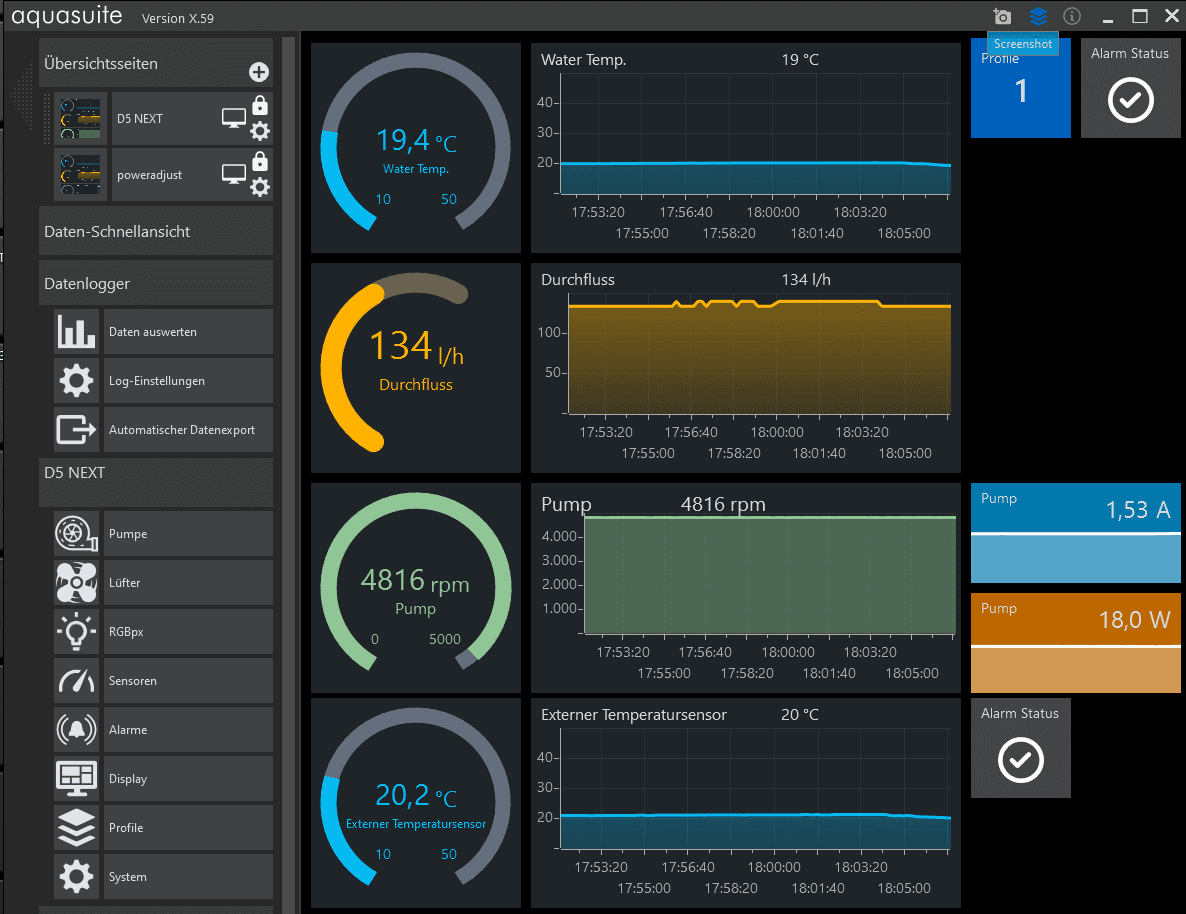Open the Sensoren page

pyautogui.click(x=188, y=681)
